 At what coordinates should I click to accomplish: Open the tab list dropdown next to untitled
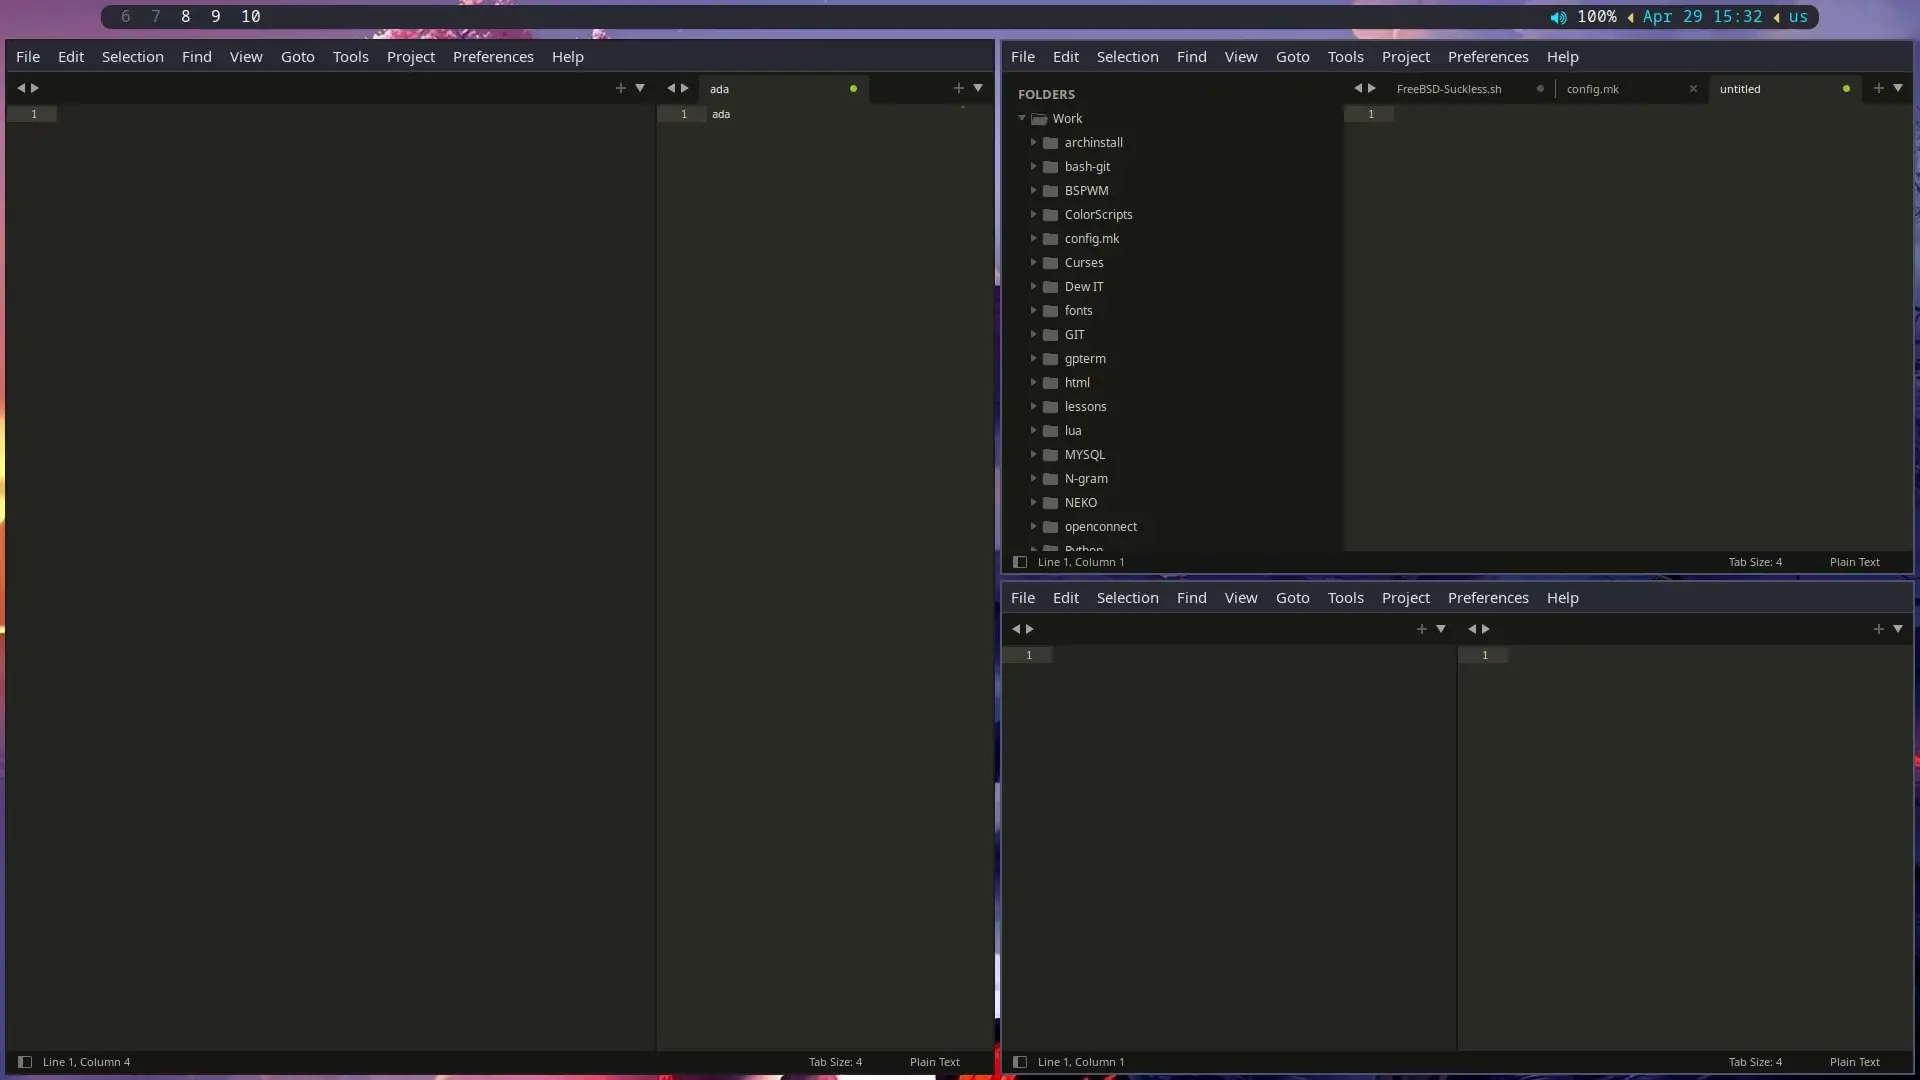coord(1898,88)
